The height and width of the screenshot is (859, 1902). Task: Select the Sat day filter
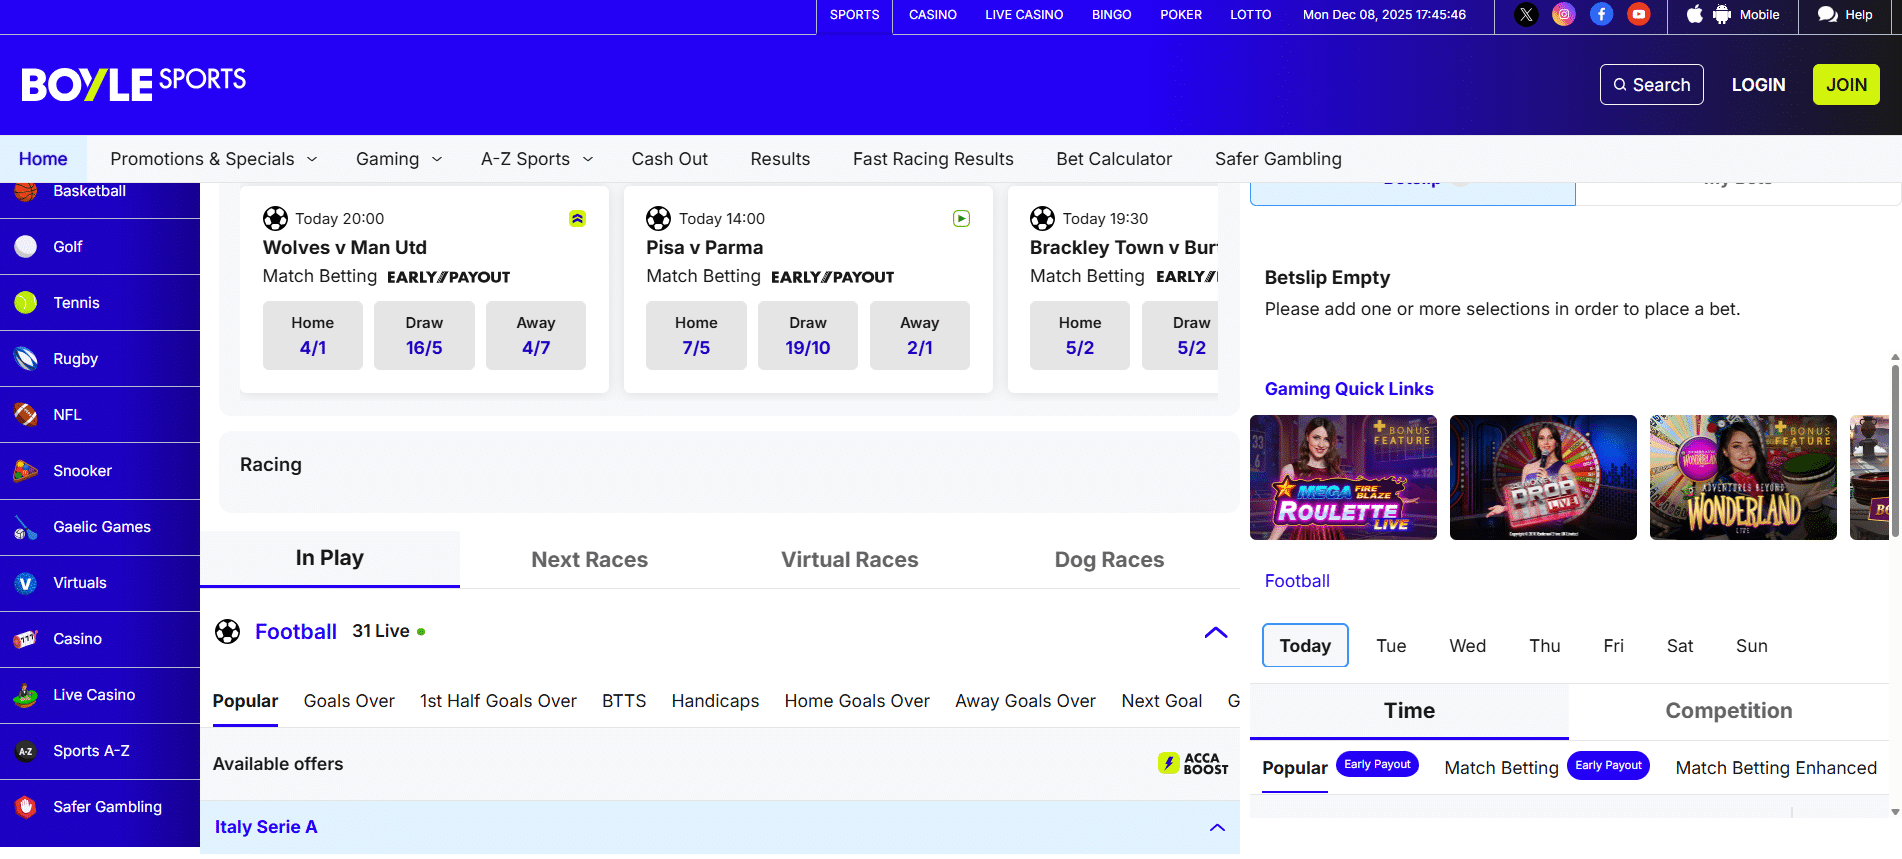pyautogui.click(x=1680, y=646)
